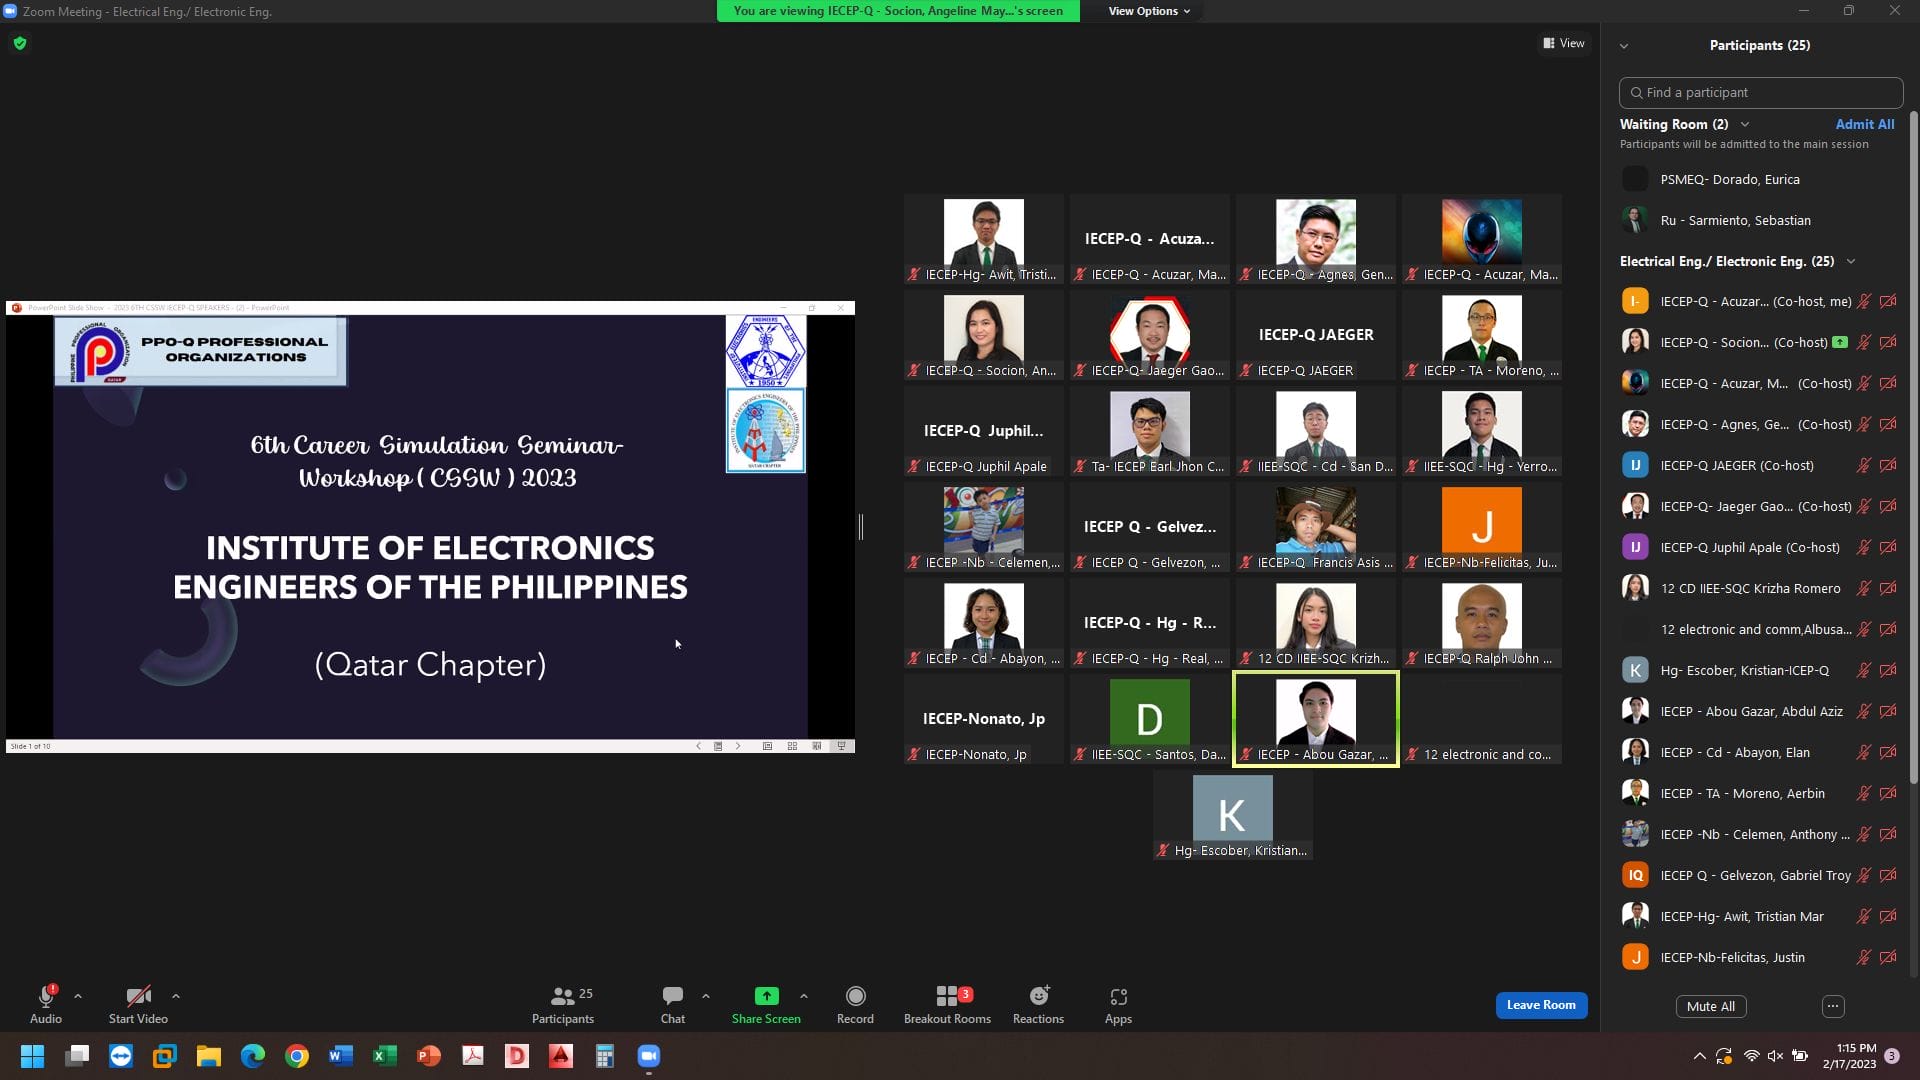Toggle mute icon for Krizha Romero row
This screenshot has height=1080, width=1920.
click(1864, 588)
